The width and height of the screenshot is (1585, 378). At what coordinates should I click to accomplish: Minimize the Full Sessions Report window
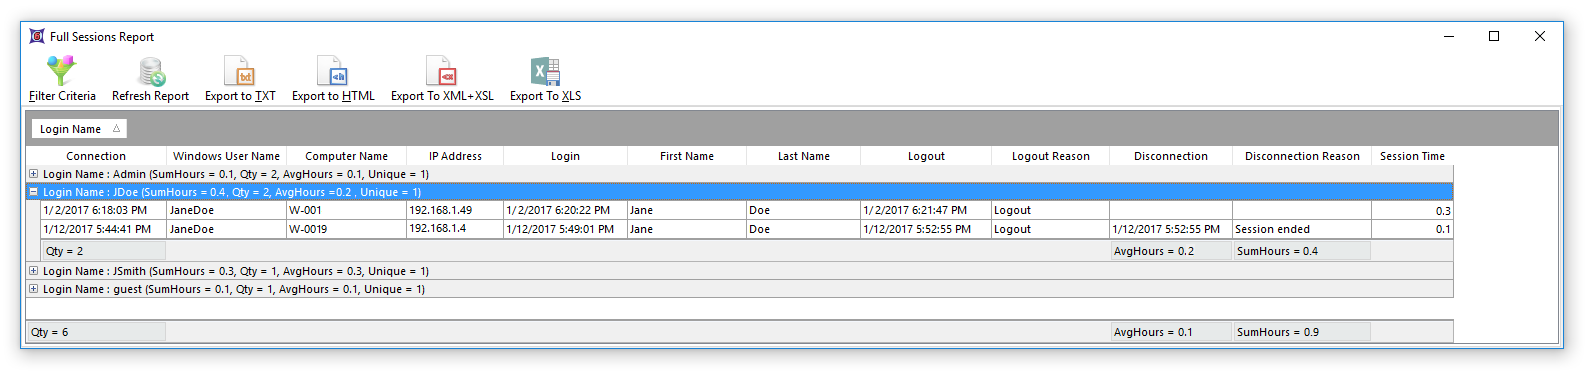[x=1449, y=36]
